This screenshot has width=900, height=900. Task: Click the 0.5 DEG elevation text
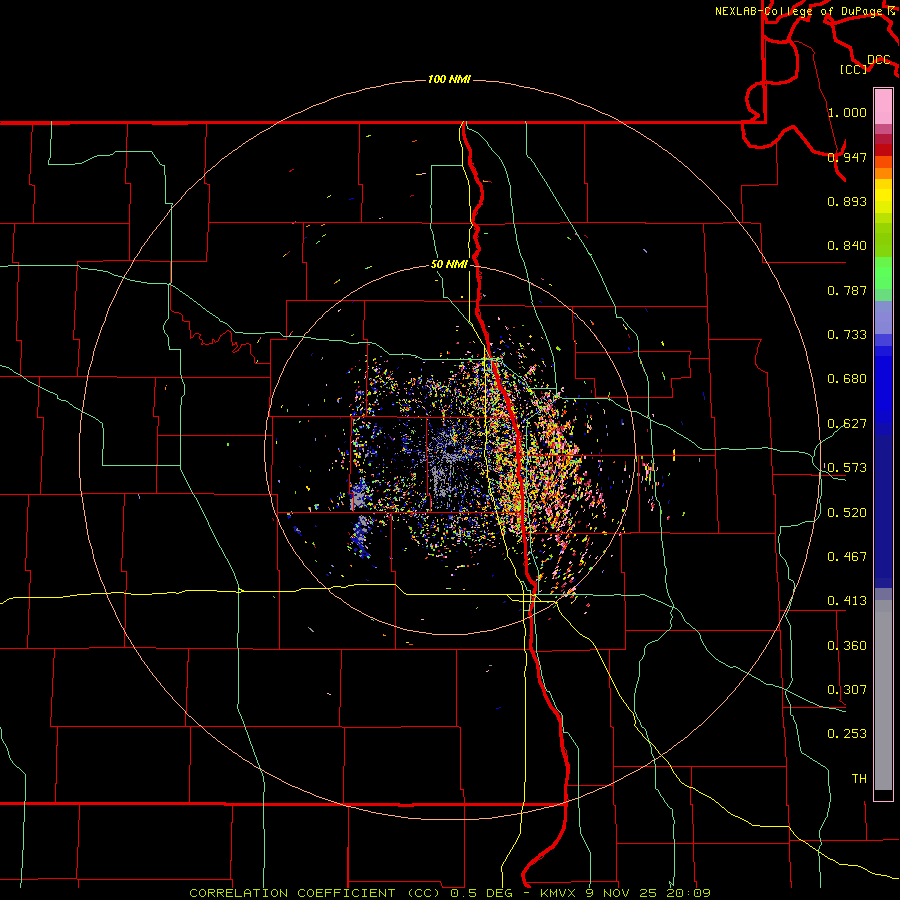coord(482,893)
